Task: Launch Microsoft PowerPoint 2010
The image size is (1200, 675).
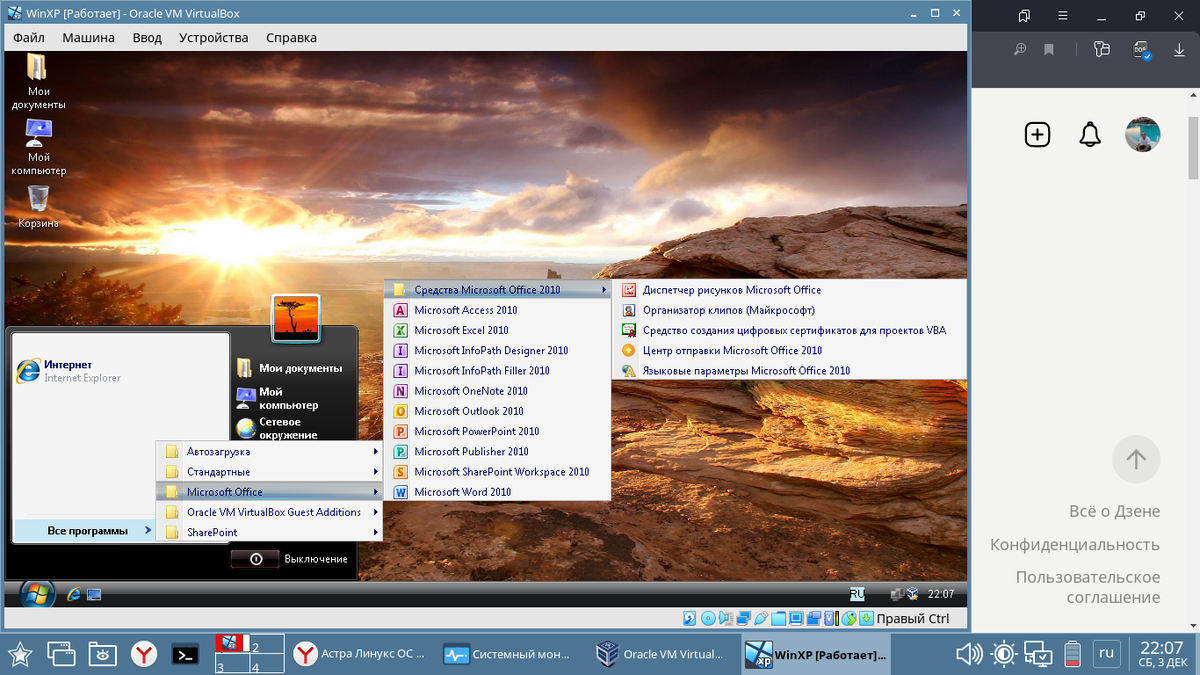Action: (497, 431)
